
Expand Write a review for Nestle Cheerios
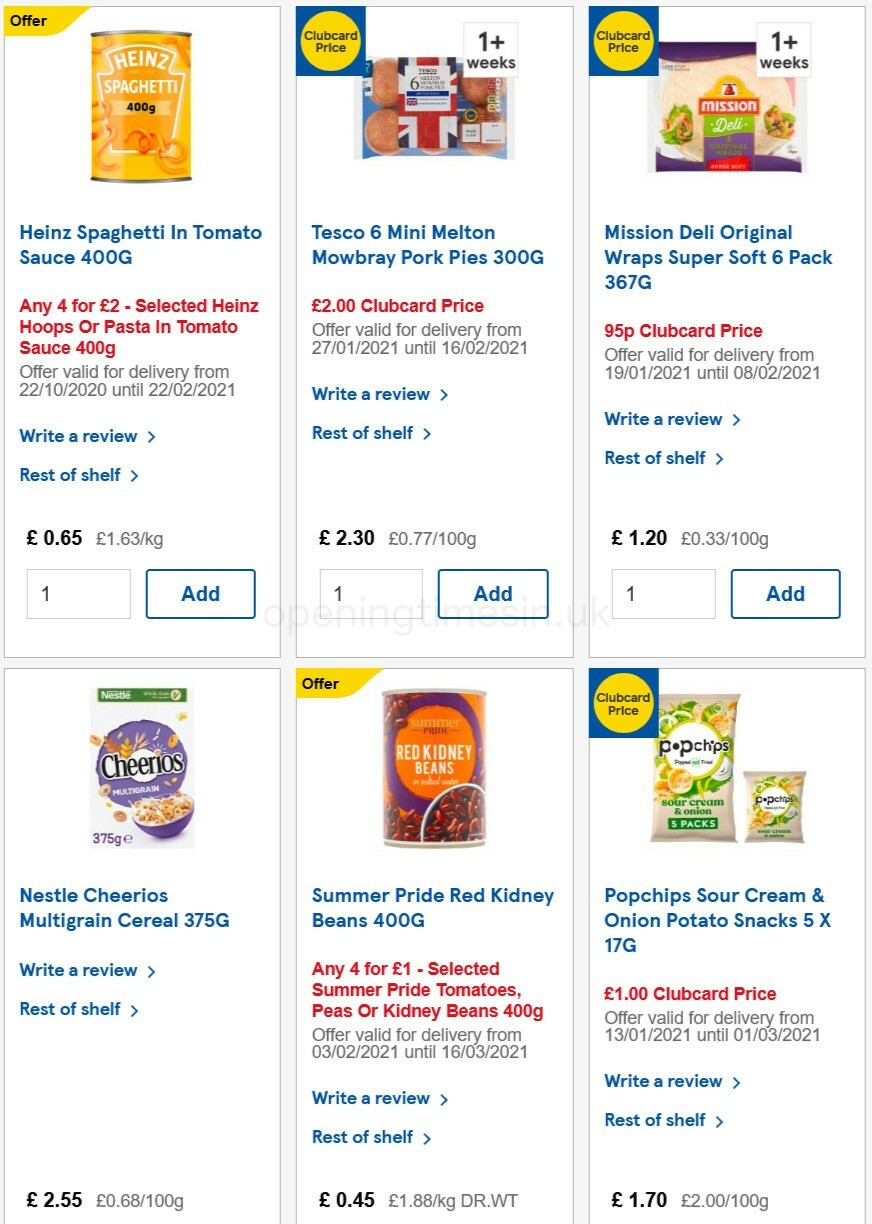(x=79, y=970)
